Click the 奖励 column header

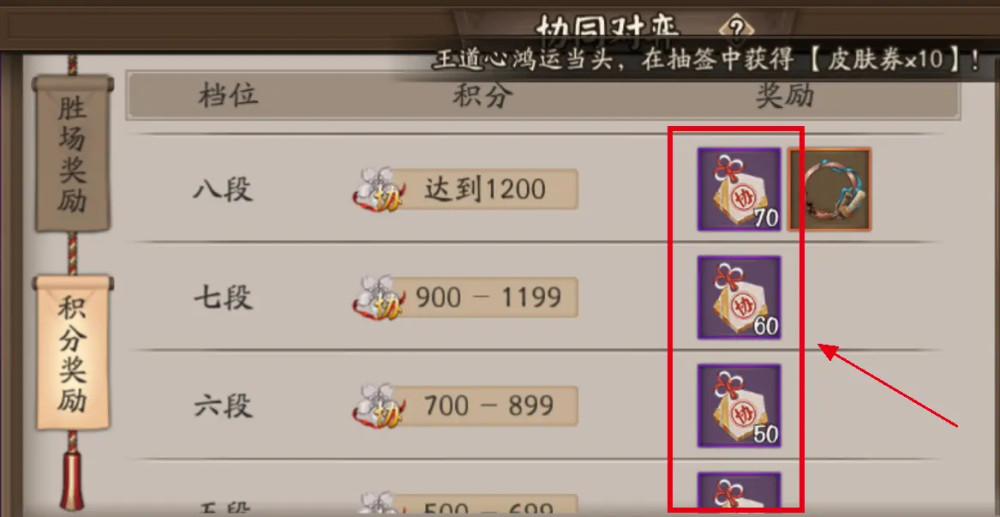(785, 96)
